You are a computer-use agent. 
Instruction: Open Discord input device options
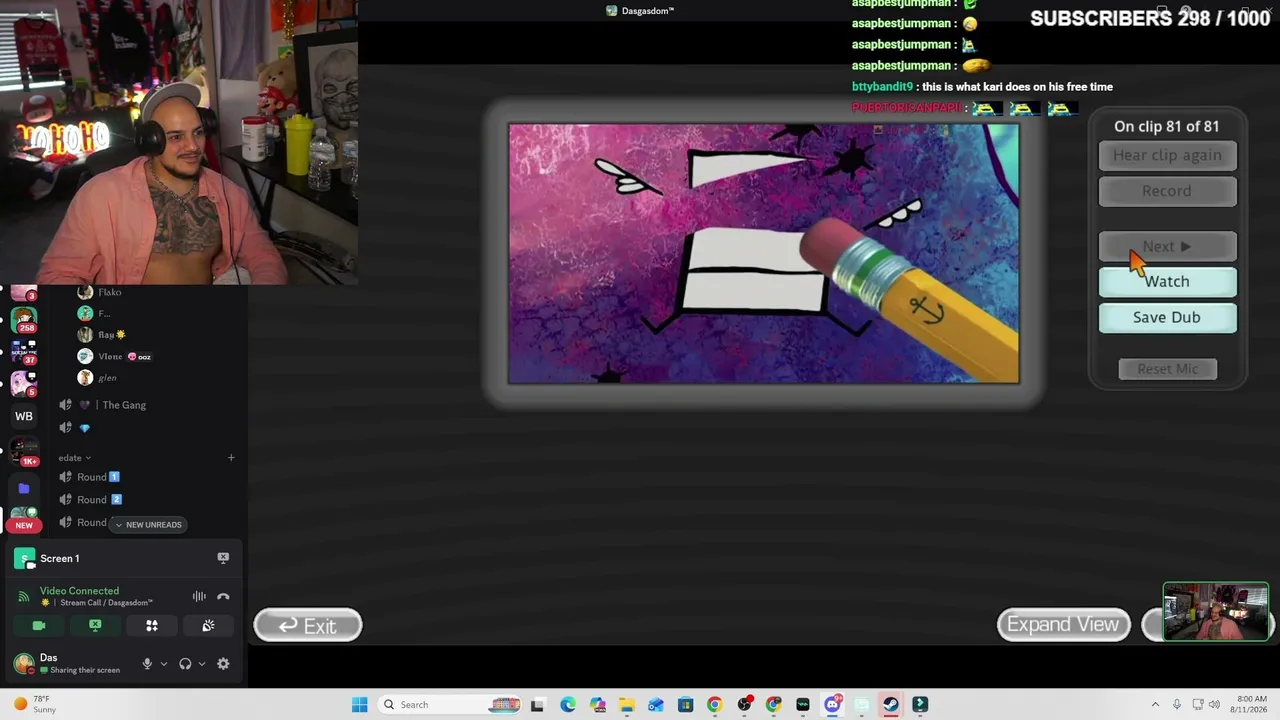pyautogui.click(x=164, y=664)
